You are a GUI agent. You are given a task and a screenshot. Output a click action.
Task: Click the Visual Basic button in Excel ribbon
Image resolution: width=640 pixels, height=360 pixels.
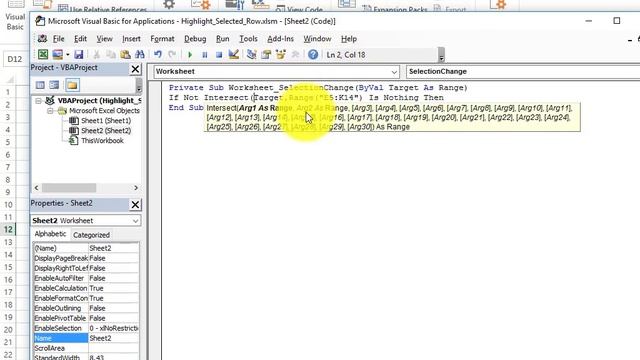coord(15,16)
